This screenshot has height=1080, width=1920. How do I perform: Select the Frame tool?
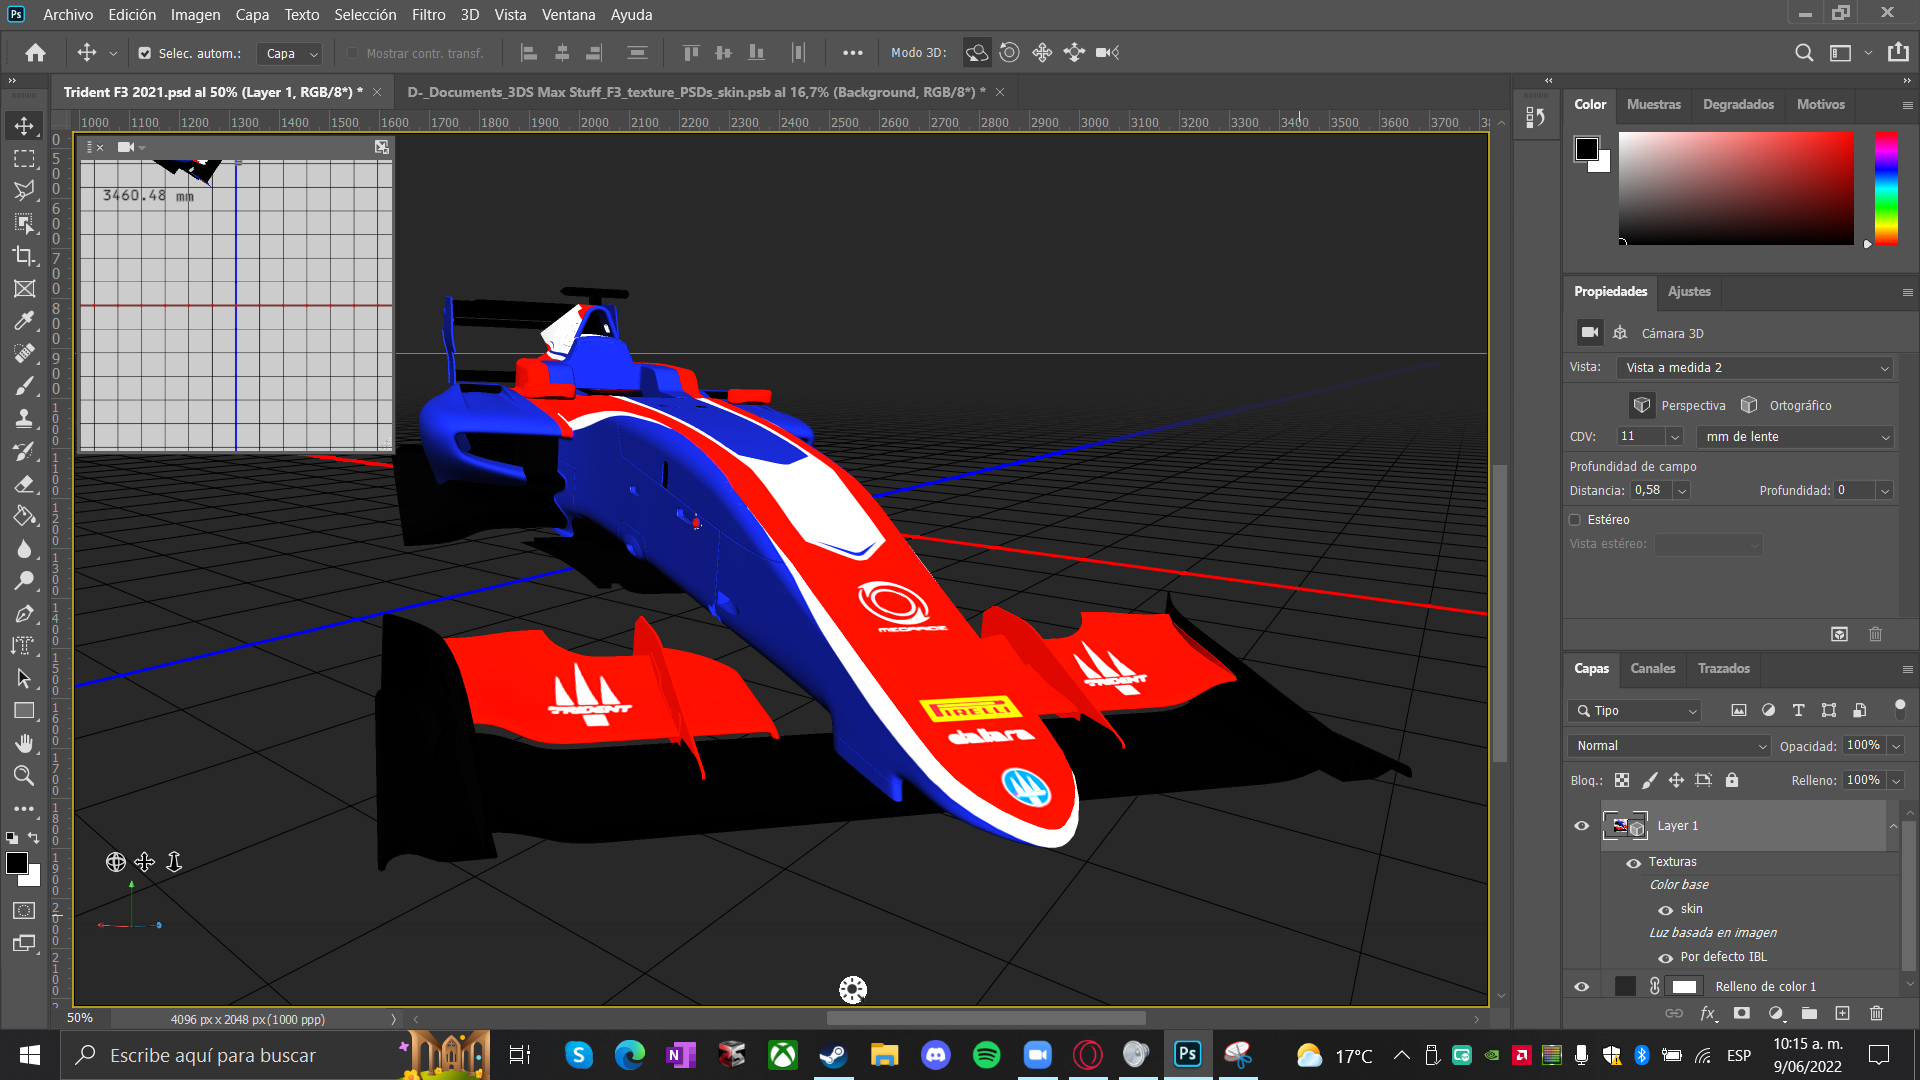[24, 289]
